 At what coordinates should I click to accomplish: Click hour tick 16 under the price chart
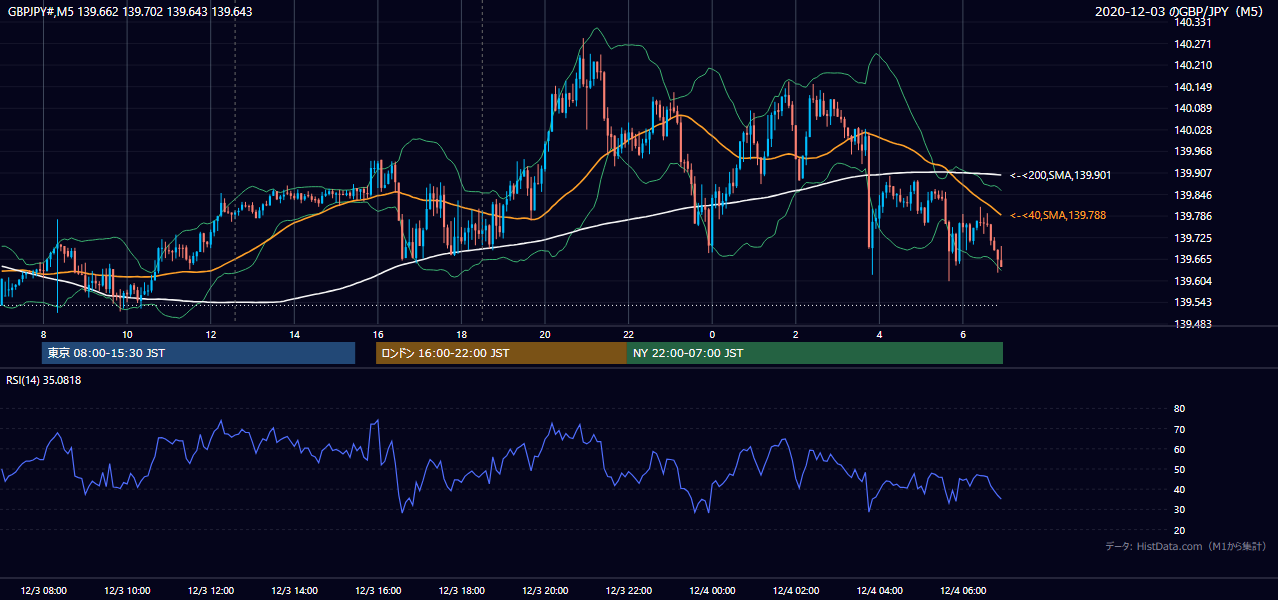(x=378, y=334)
